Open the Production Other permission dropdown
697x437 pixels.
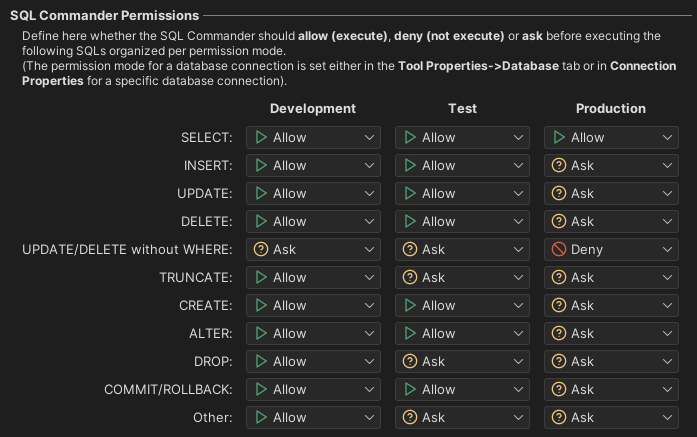tap(611, 417)
